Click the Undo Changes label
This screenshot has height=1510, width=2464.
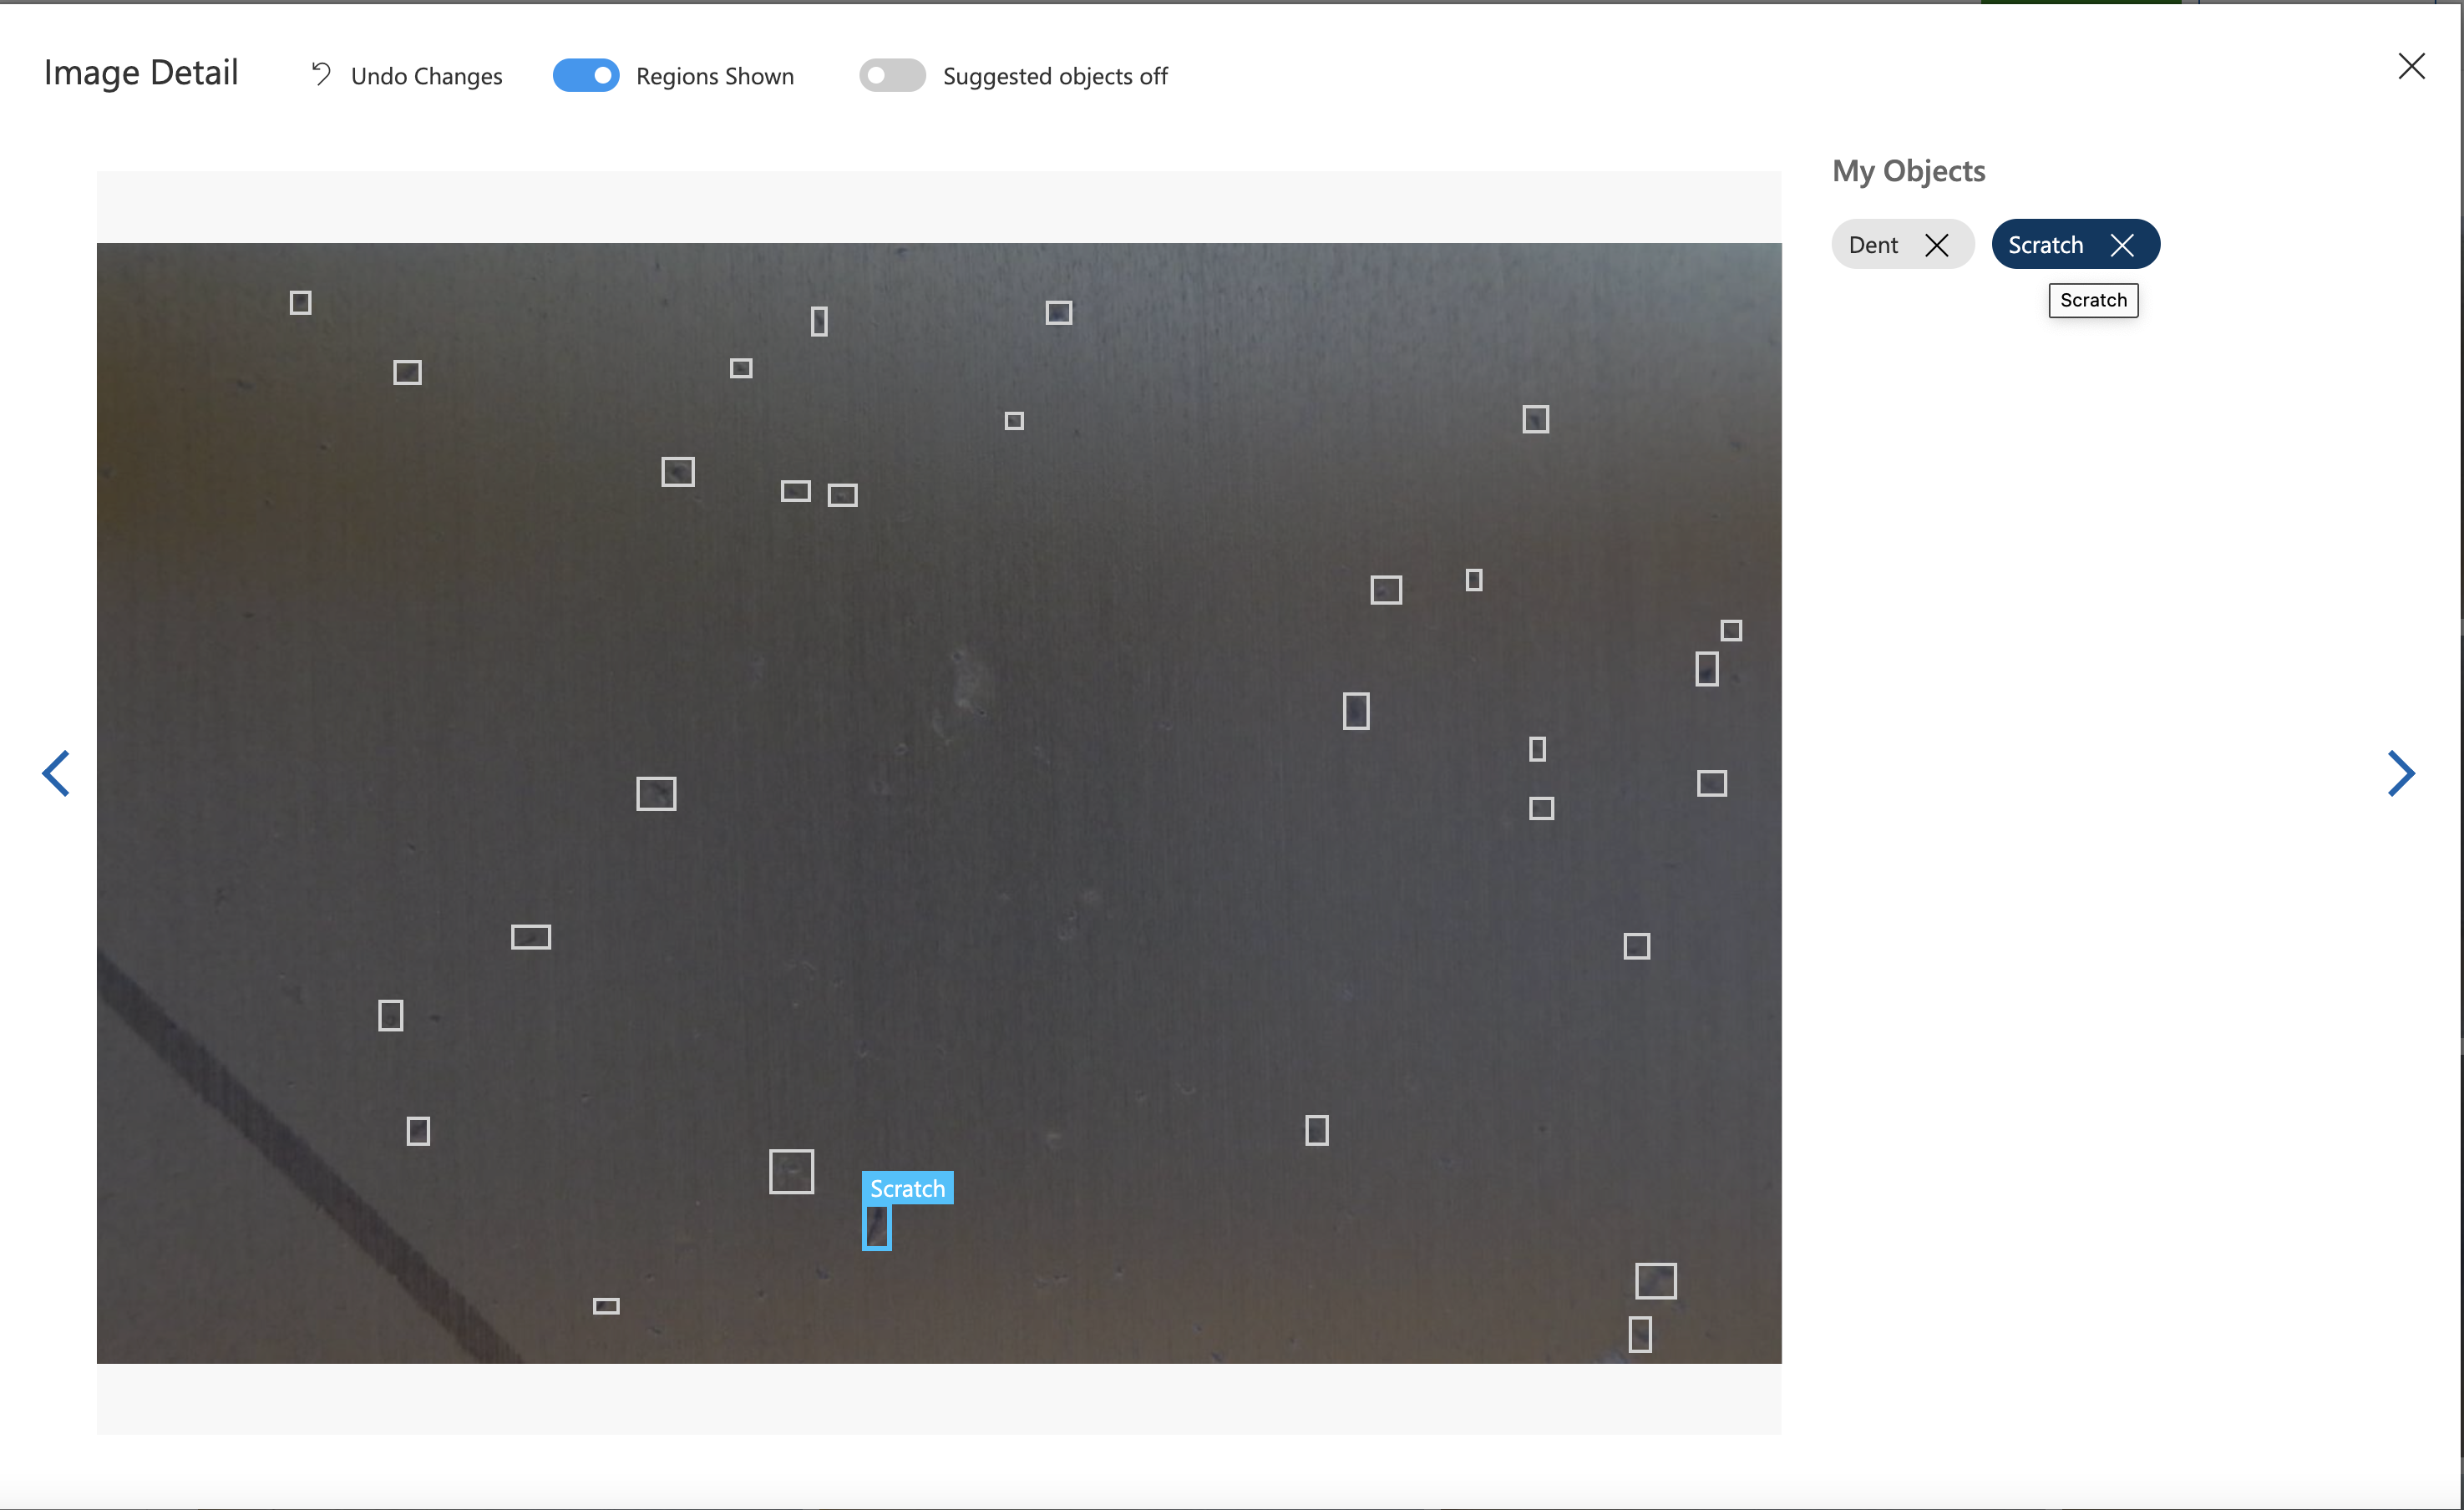[x=426, y=76]
